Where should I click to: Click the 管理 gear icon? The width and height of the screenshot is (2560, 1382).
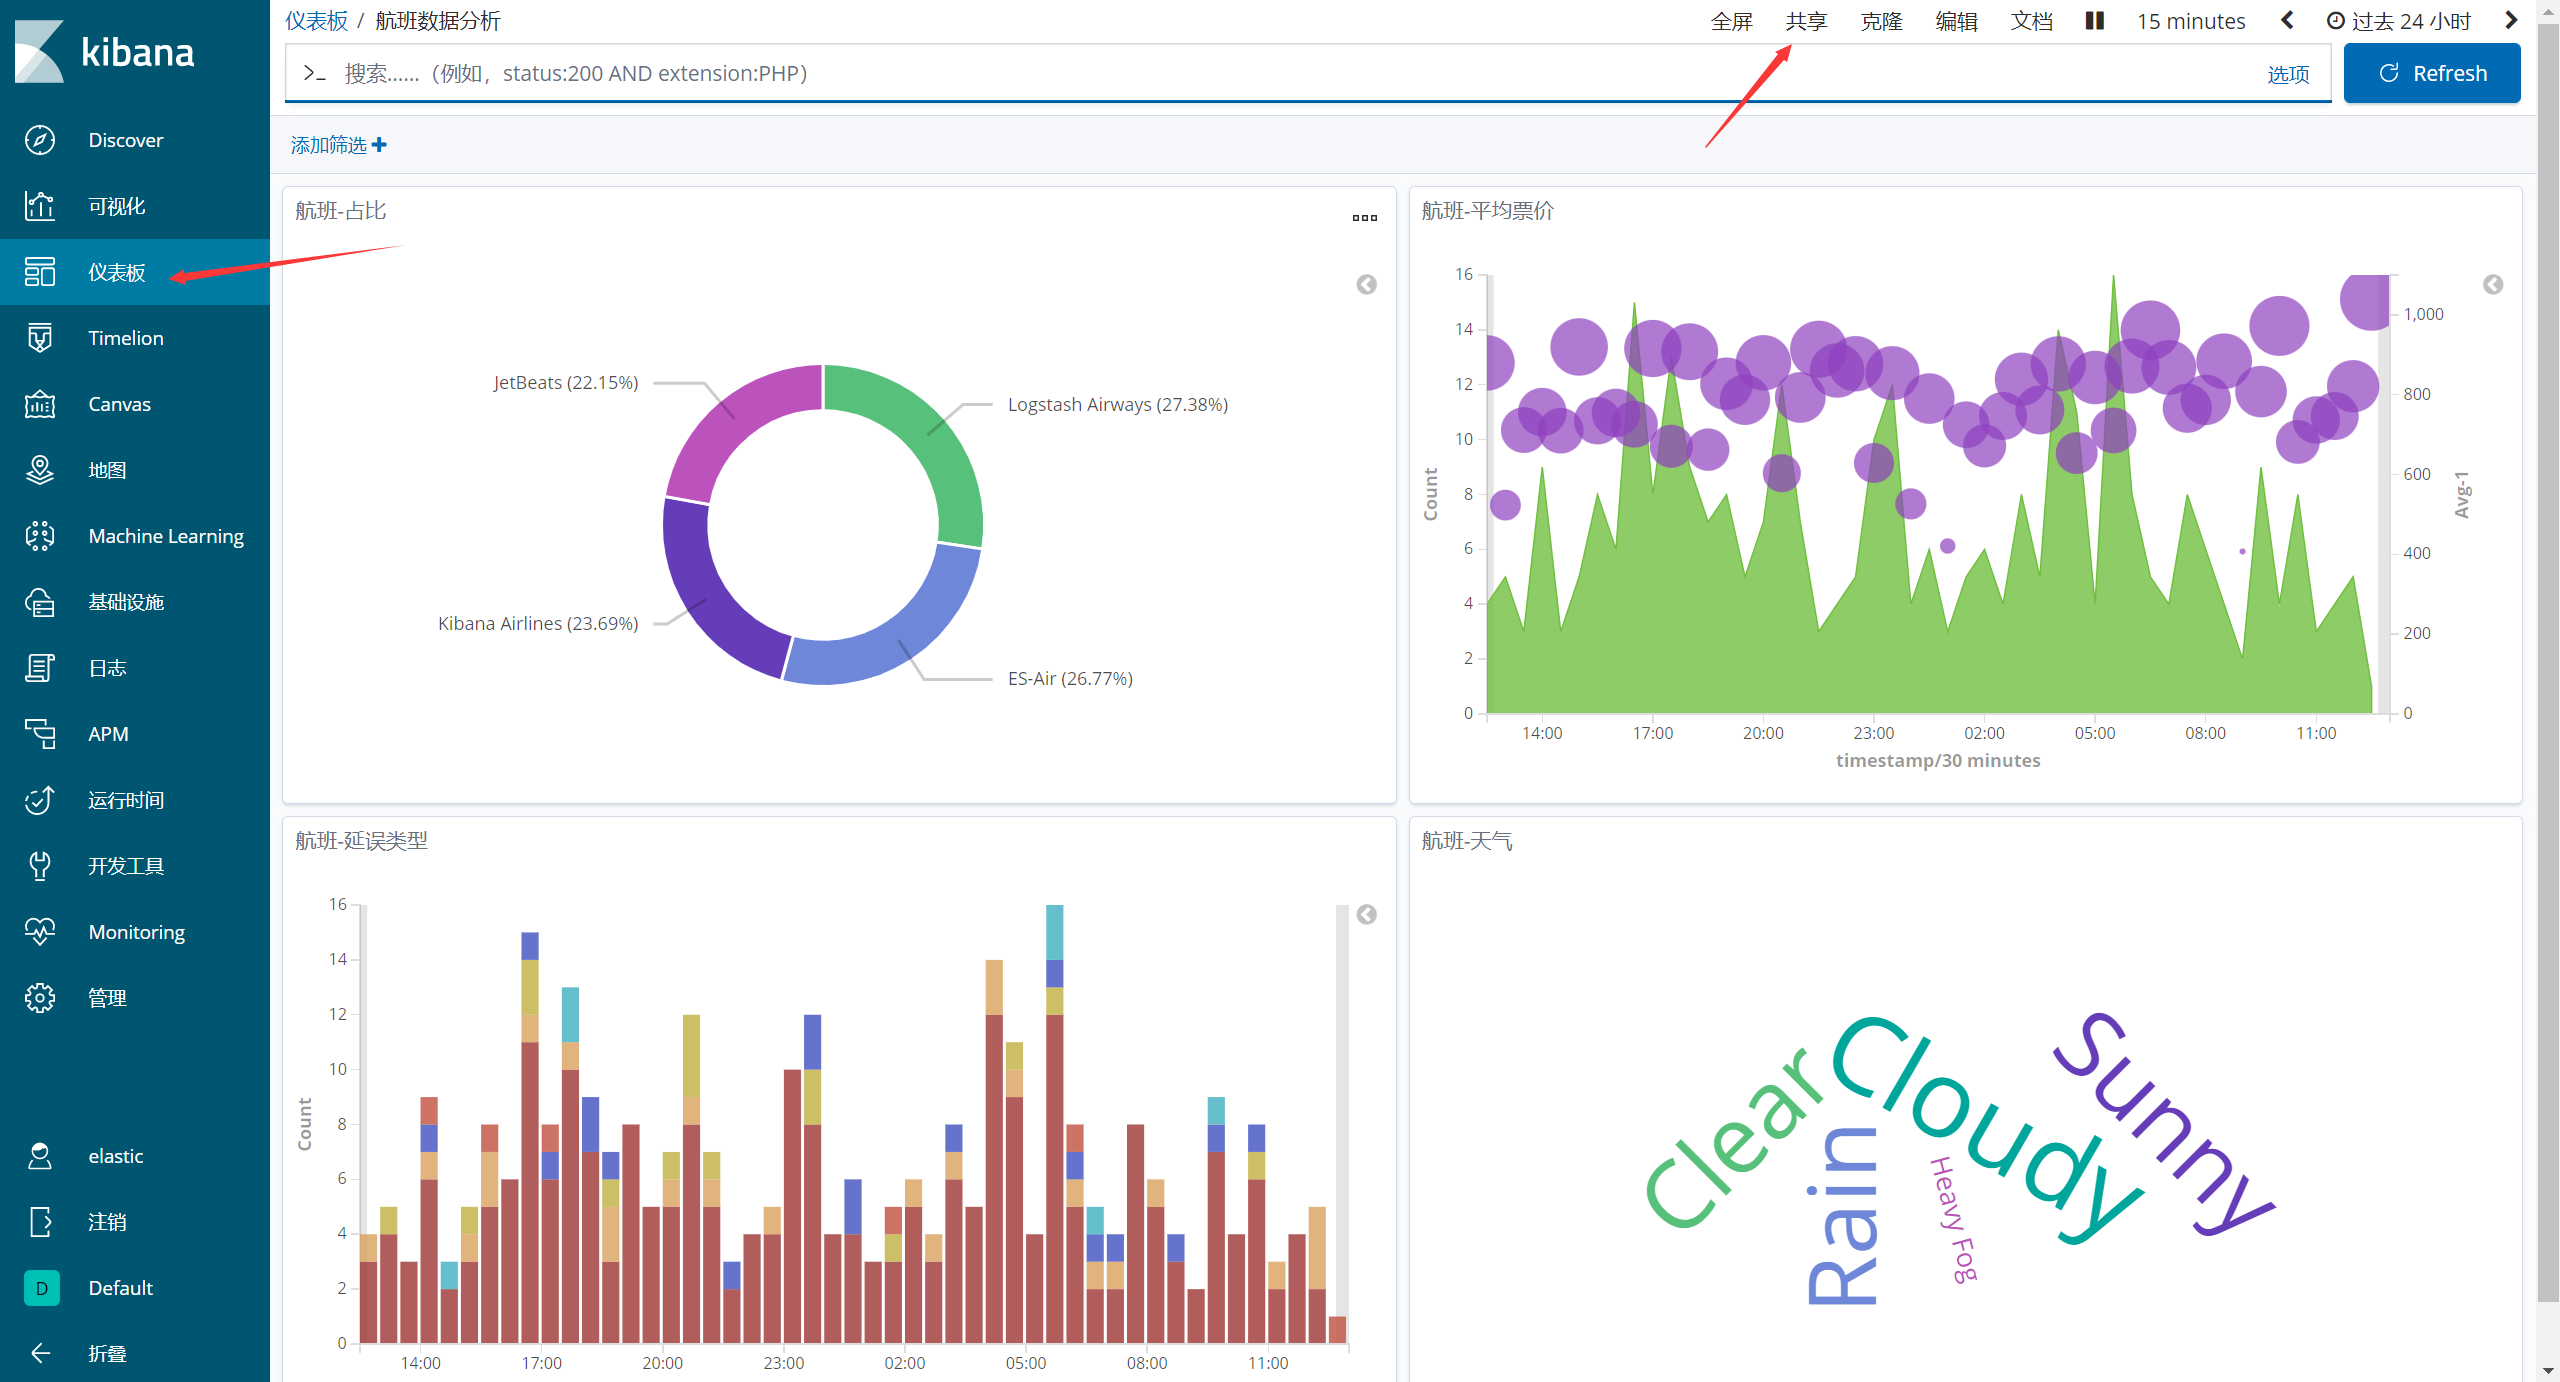(40, 998)
